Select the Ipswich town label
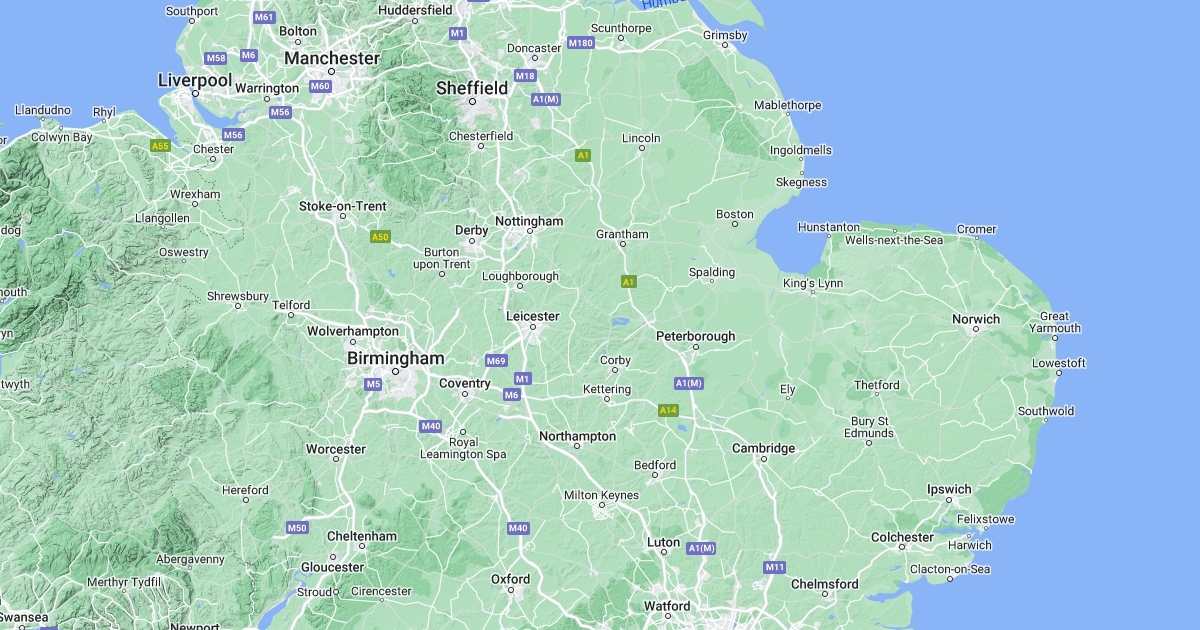 click(x=949, y=489)
